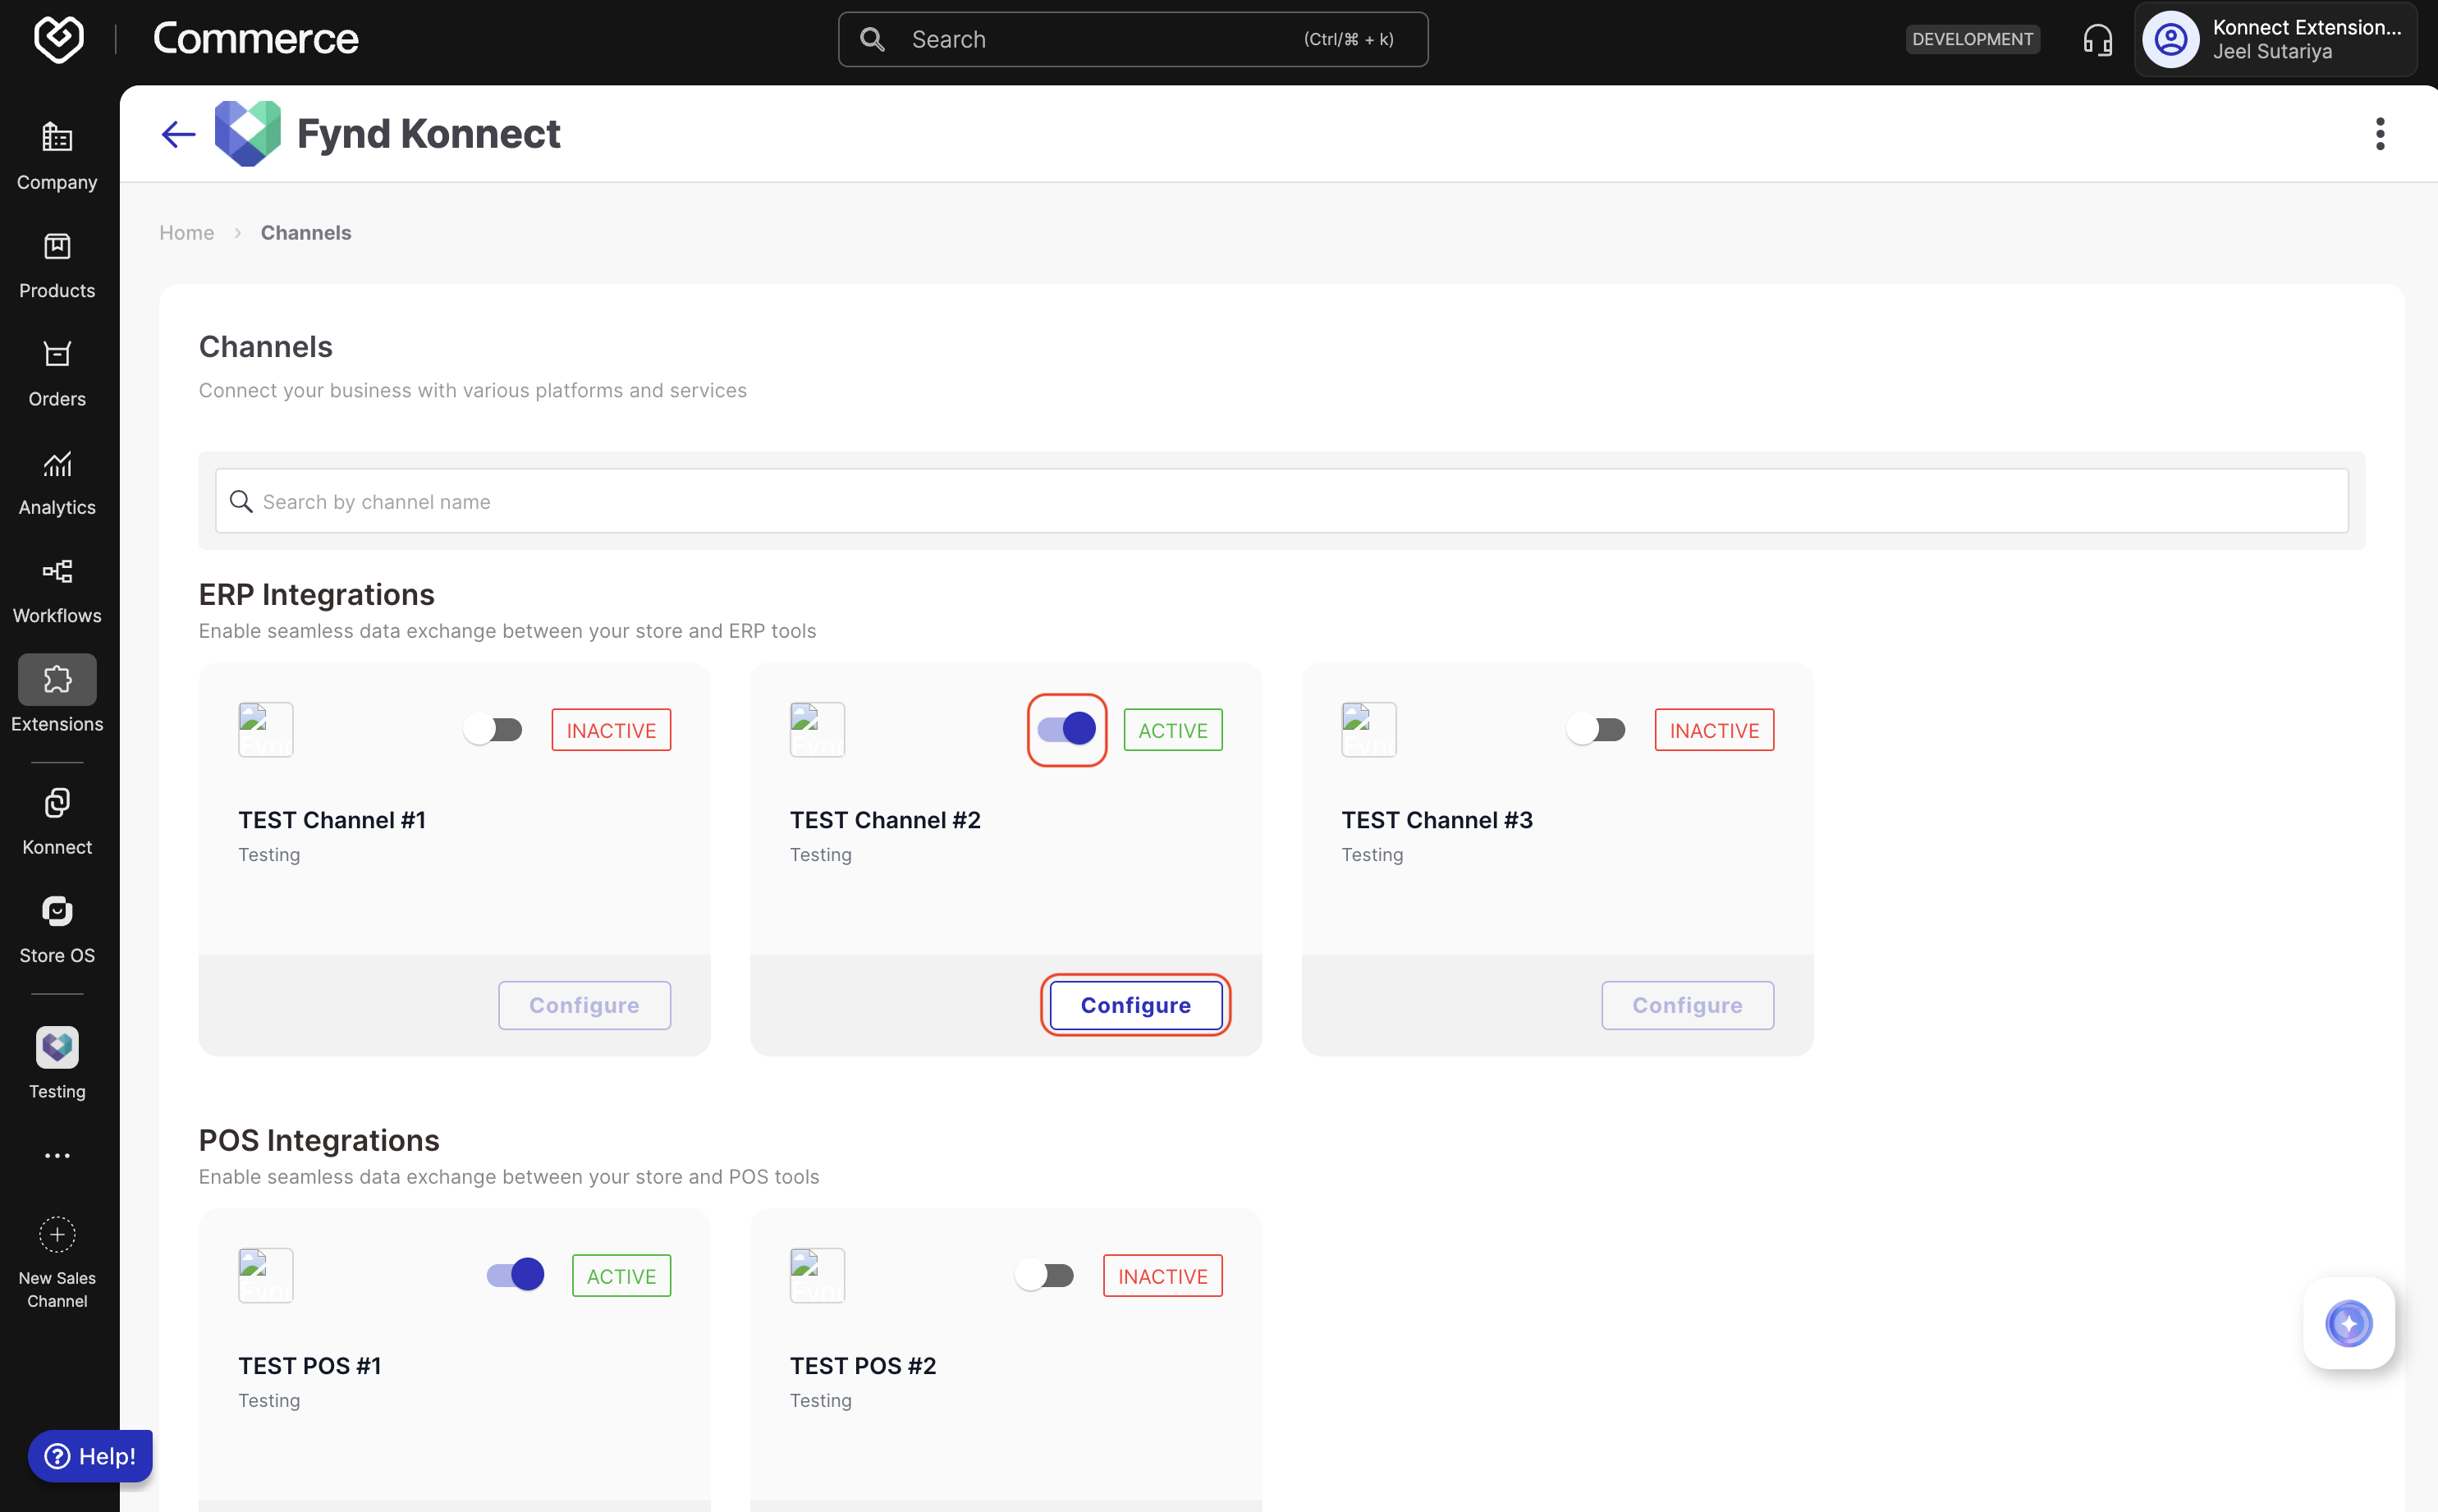Enable the TEST Channel #1 toggle
This screenshot has height=1512, width=2438.
493,730
